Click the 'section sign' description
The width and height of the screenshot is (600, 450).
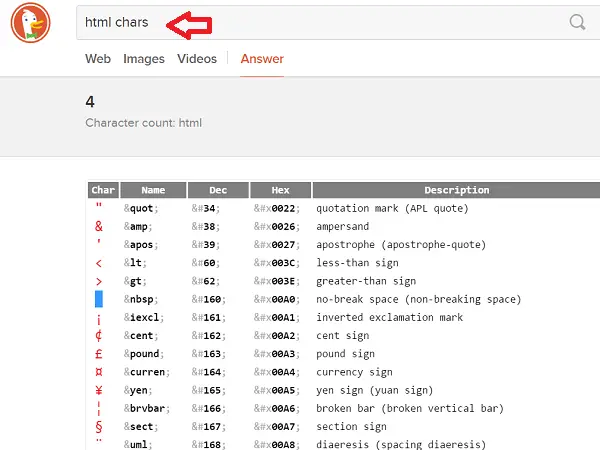tap(351, 427)
